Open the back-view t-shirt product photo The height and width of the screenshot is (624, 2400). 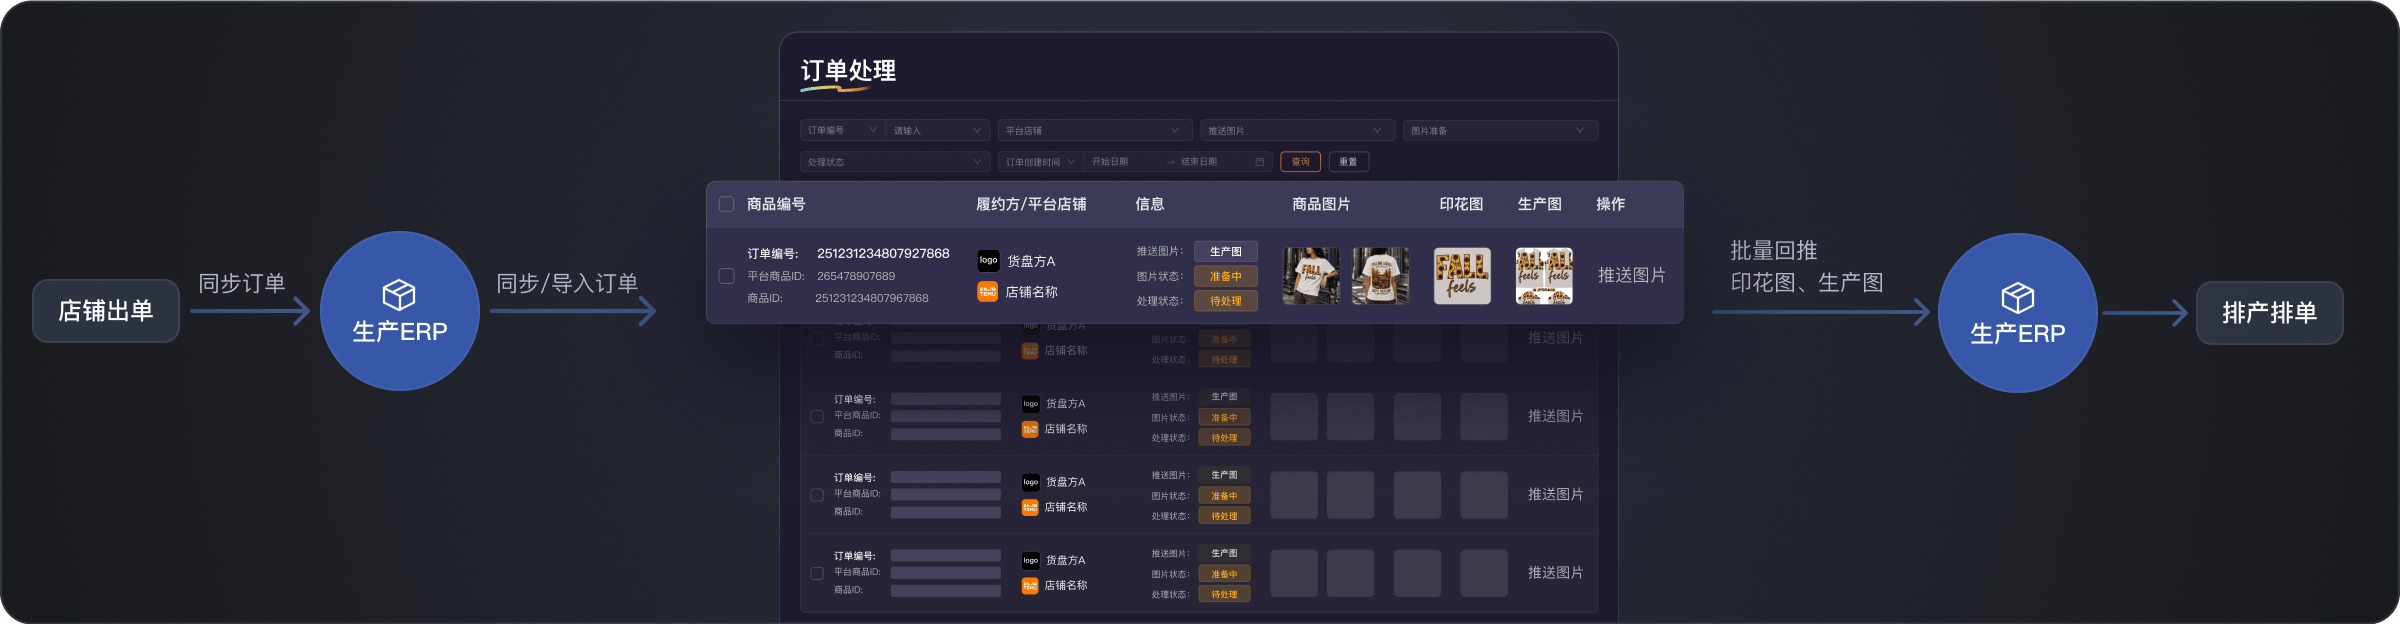[1380, 276]
